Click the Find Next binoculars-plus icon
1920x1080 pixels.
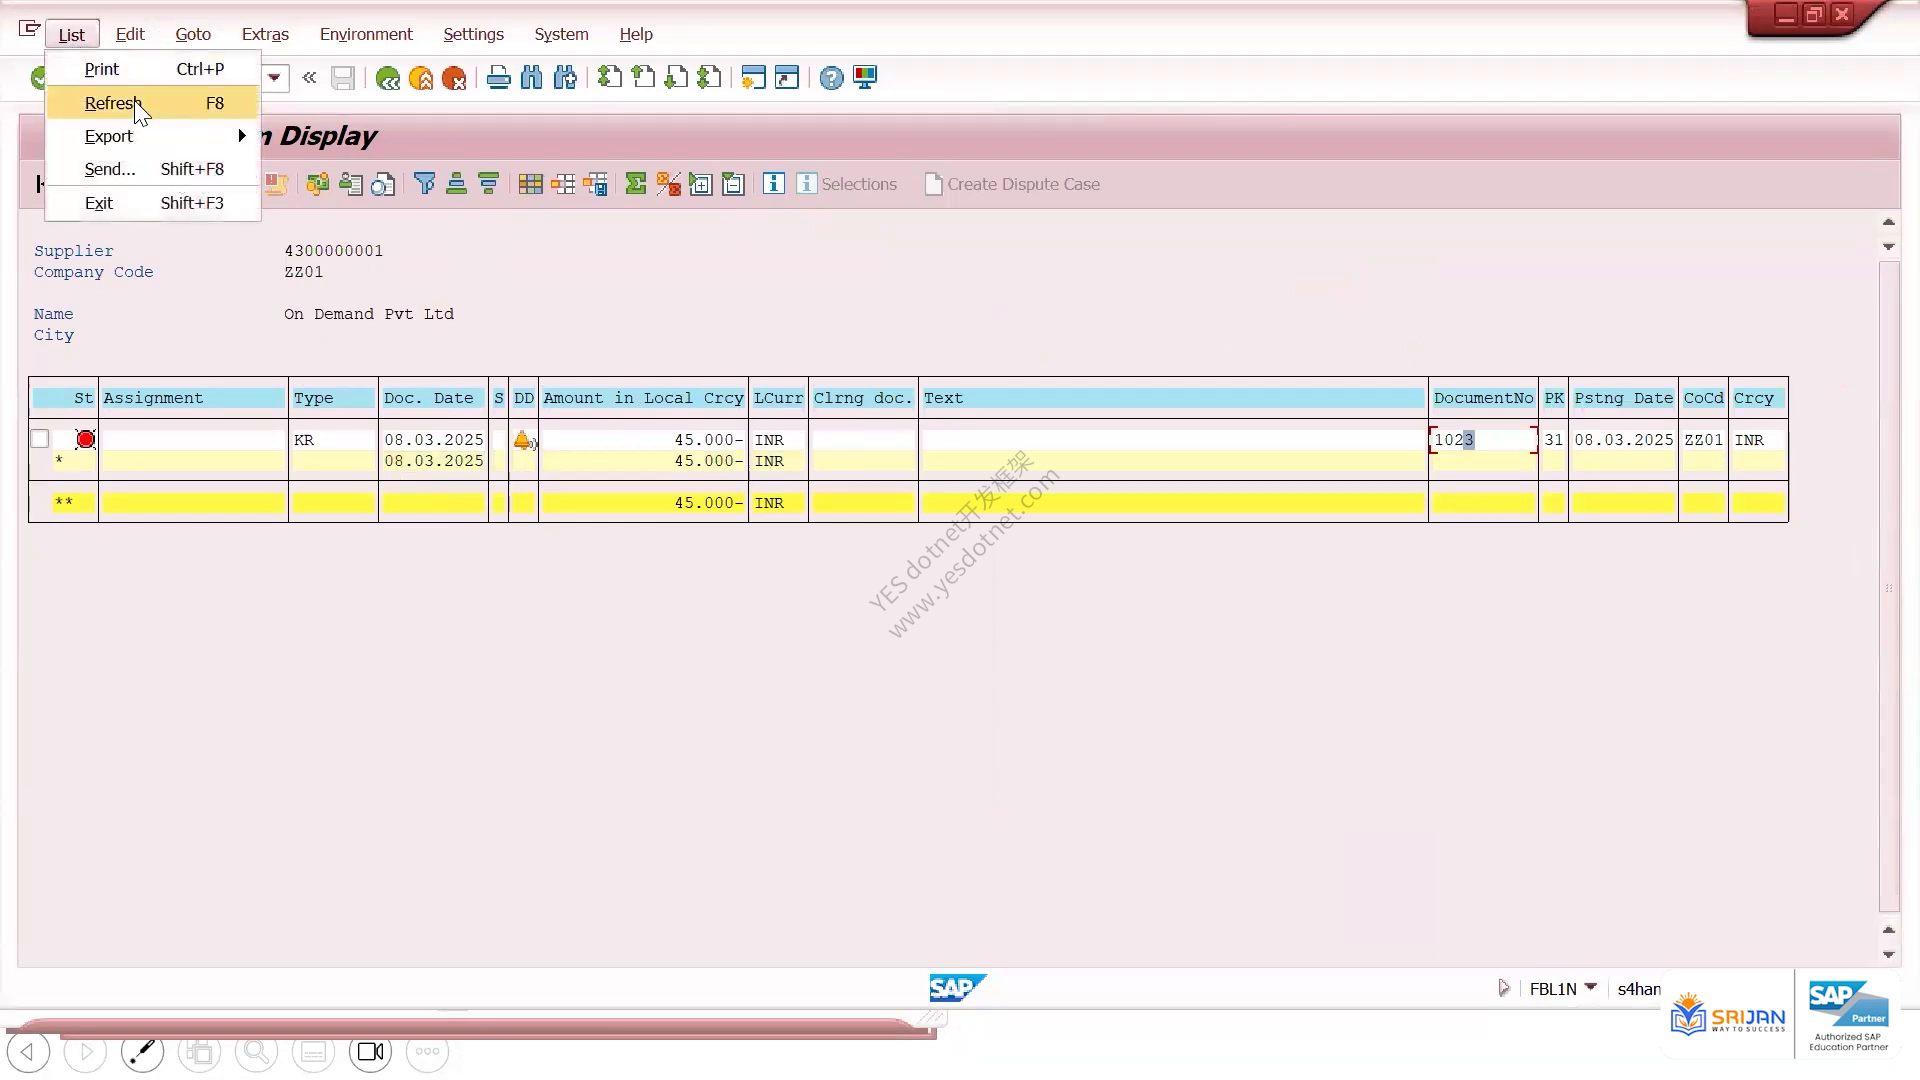[x=565, y=78]
